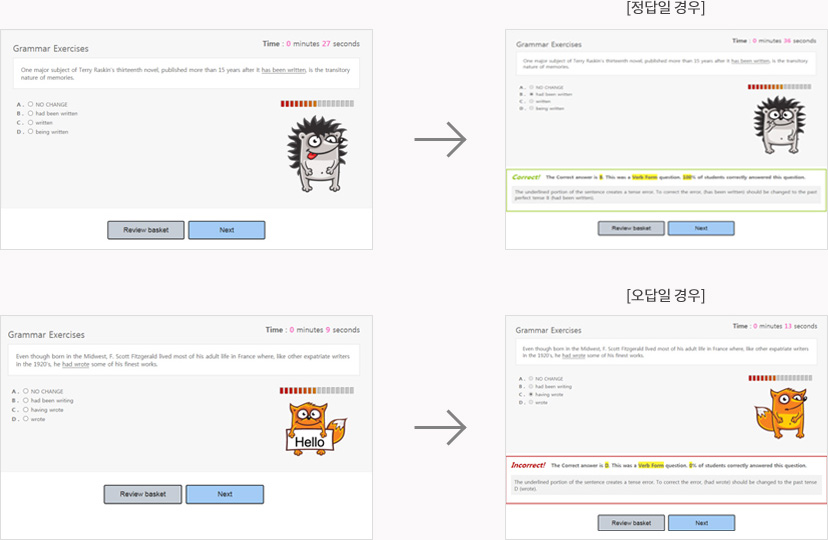Image resolution: width=828 pixels, height=540 pixels.
Task: Click the right arrow between the hedgehog panels
Action: pos(440,139)
